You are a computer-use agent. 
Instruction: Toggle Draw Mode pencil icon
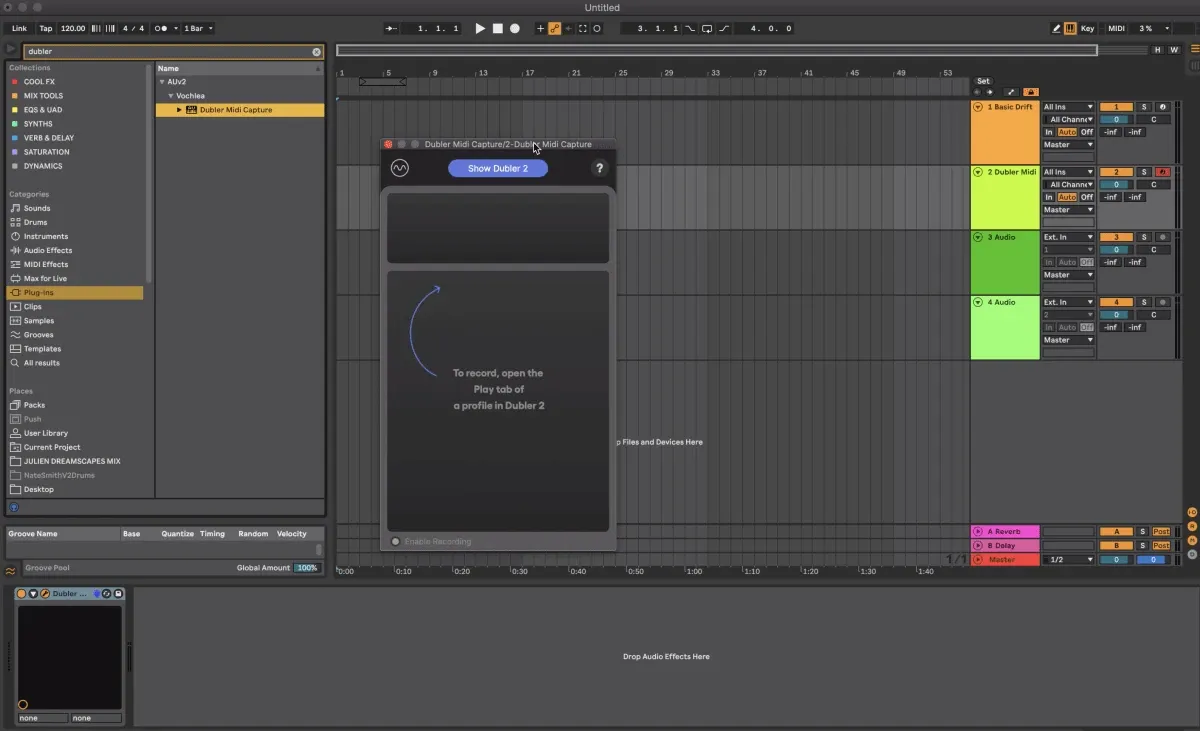coord(1057,29)
